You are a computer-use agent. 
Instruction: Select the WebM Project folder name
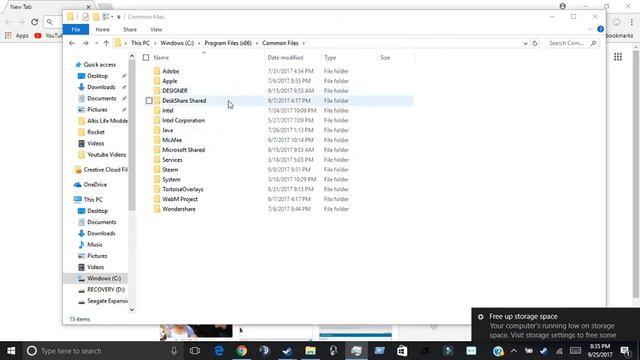point(180,199)
